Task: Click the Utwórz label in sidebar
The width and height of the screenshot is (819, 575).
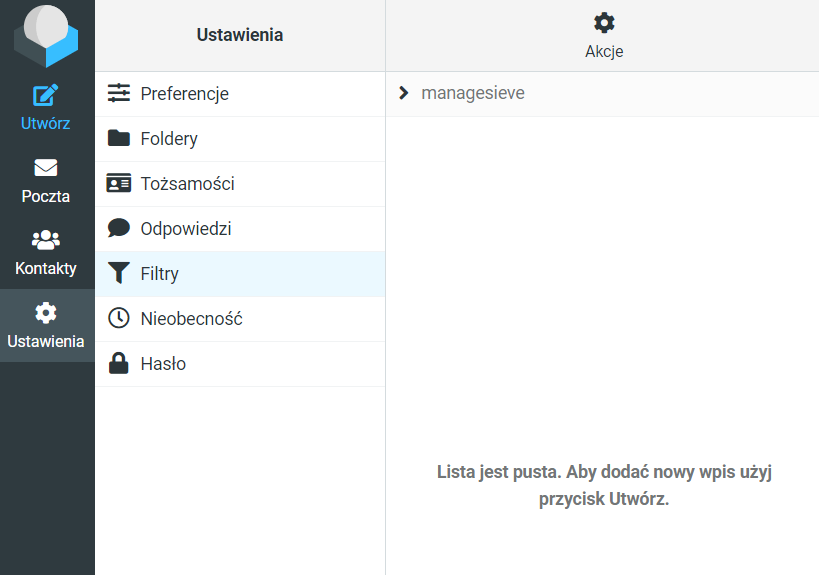Action: [45, 123]
